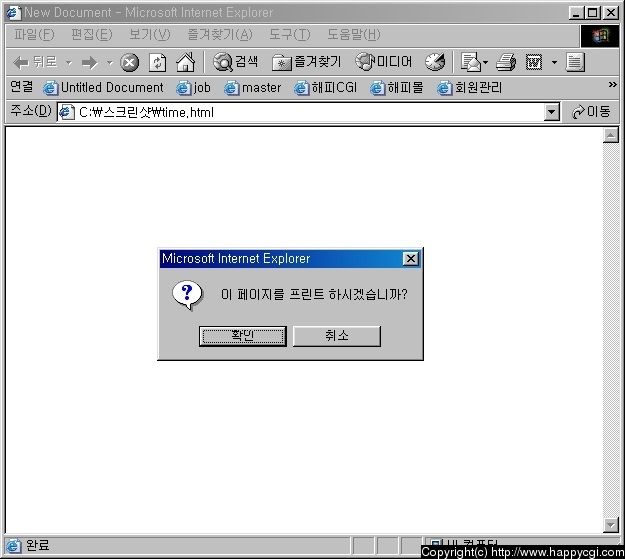Screen dimensions: 625x559
Task: Open the 회원관리 link shortcut
Action: point(469,88)
